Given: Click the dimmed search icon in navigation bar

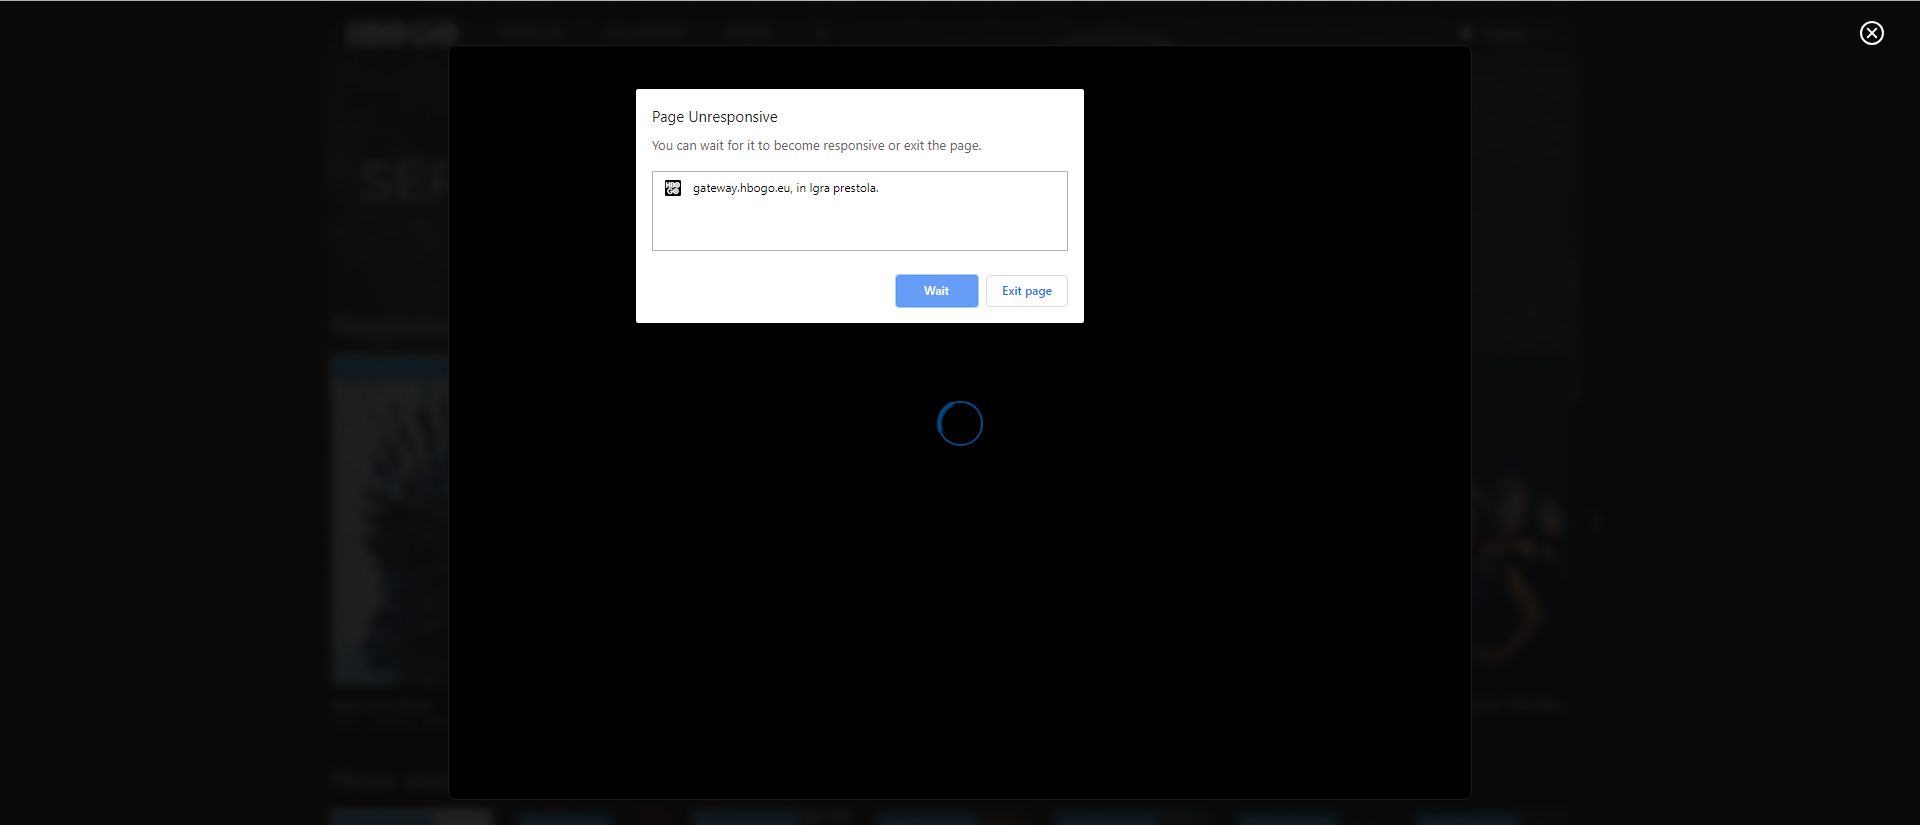Looking at the screenshot, I should pyautogui.click(x=819, y=33).
